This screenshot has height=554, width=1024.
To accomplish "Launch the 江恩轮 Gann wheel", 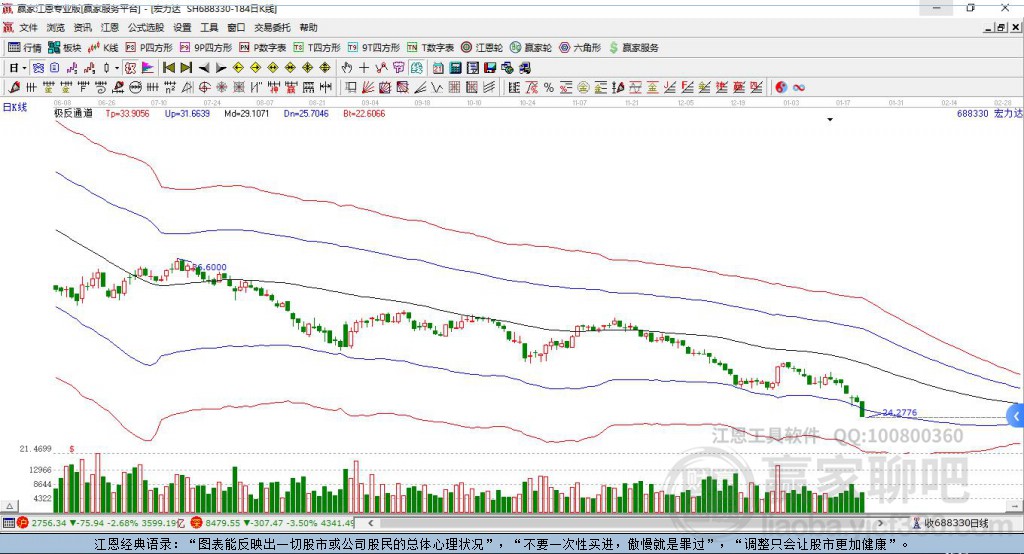I will tap(482, 48).
